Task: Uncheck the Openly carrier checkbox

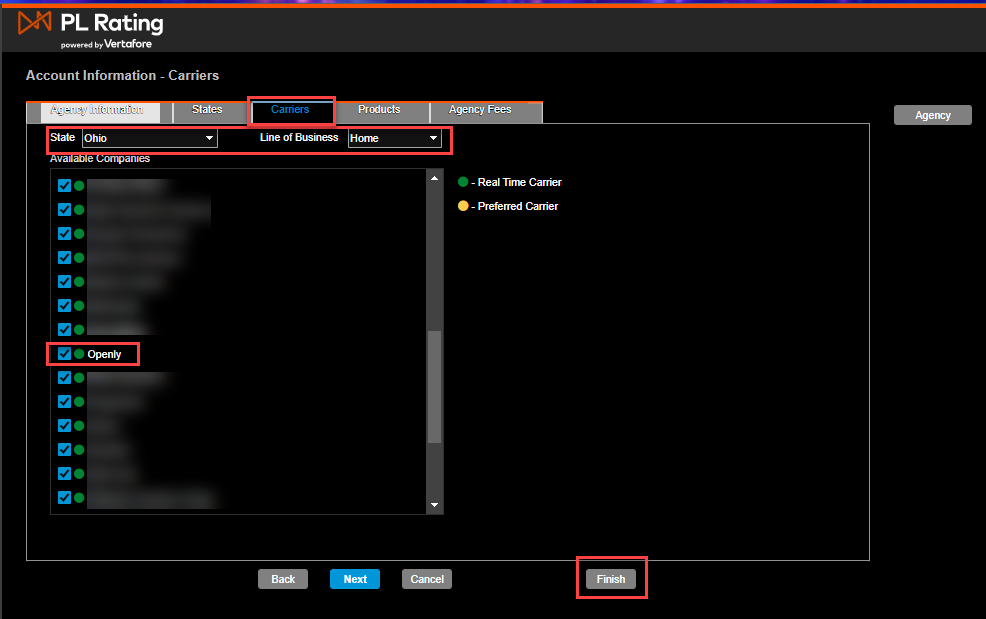Action: (64, 354)
